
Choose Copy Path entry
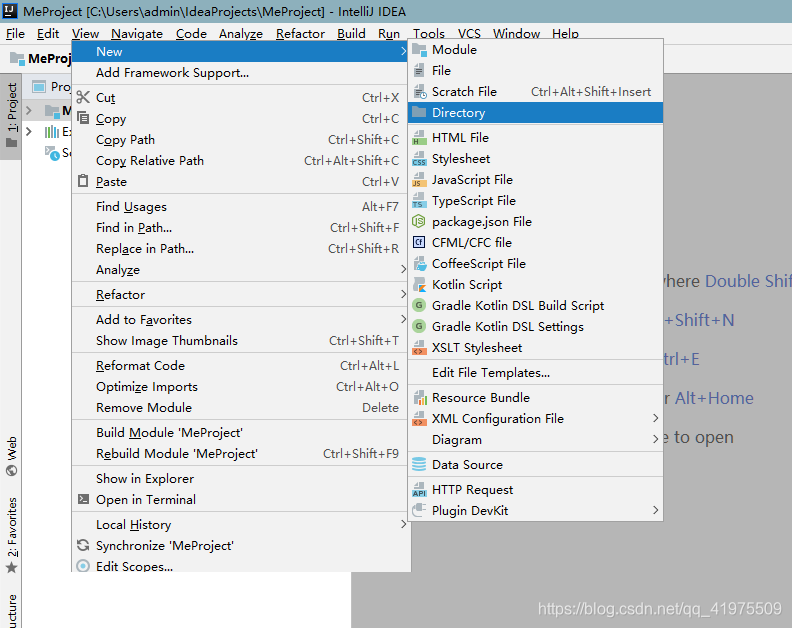point(240,139)
